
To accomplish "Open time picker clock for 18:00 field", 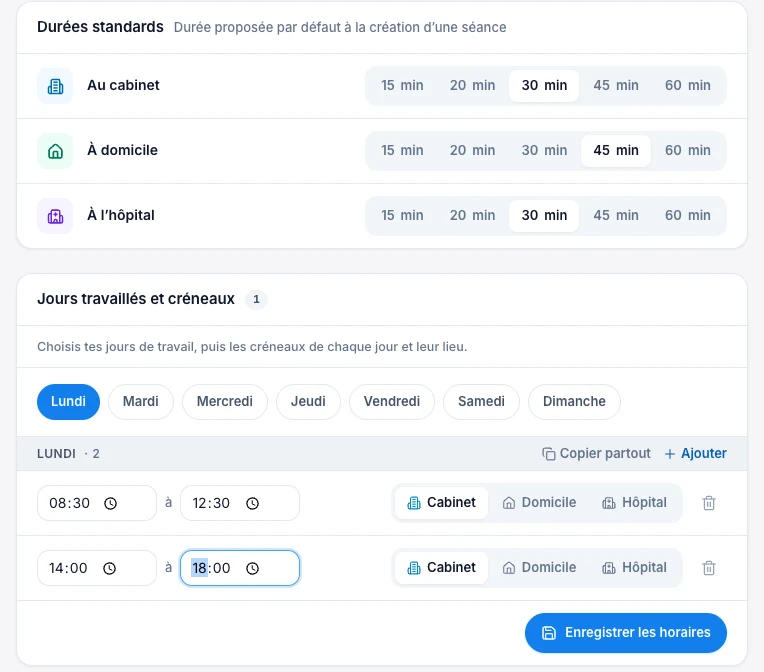I will pyautogui.click(x=252, y=568).
